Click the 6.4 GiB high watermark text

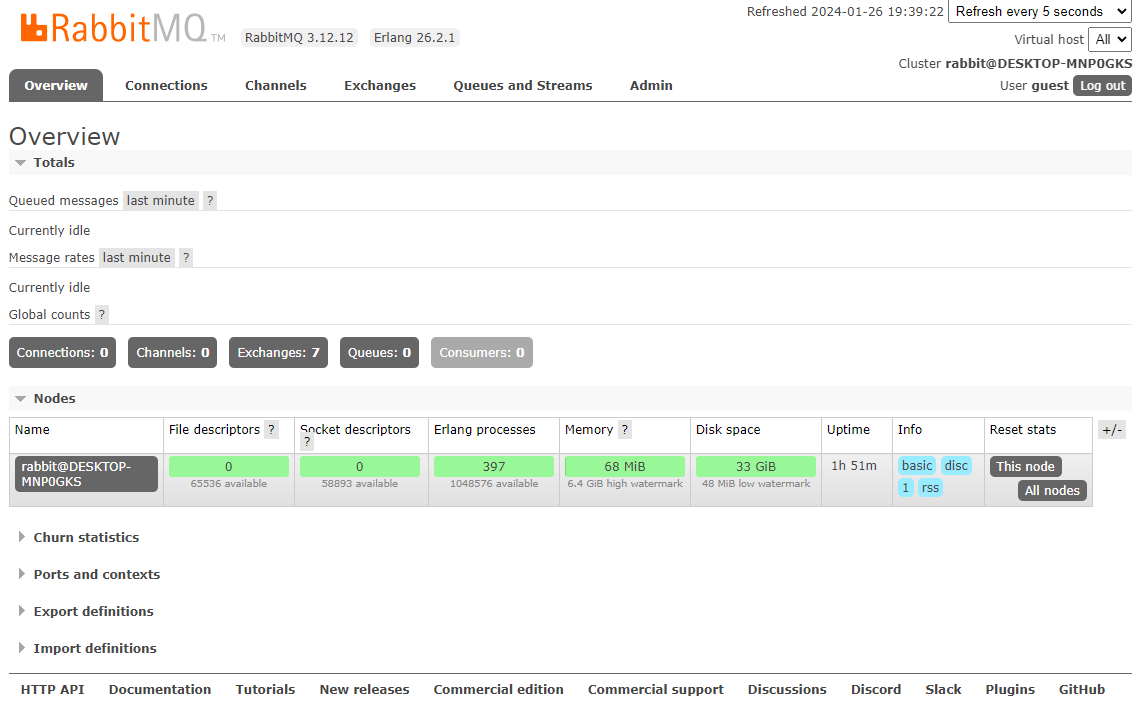[x=625, y=484]
